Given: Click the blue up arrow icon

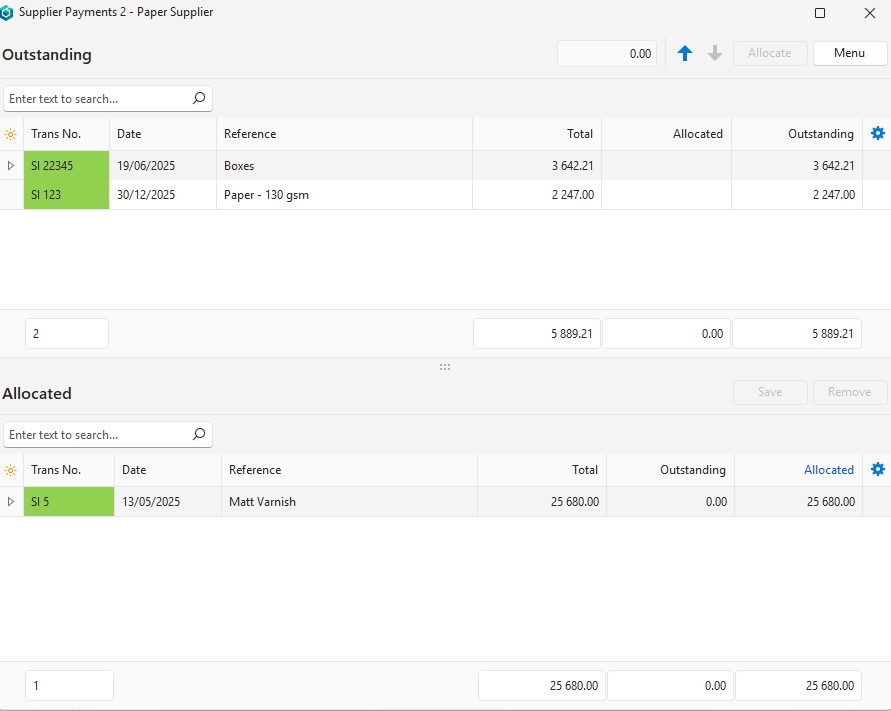Looking at the screenshot, I should pyautogui.click(x=685, y=54).
